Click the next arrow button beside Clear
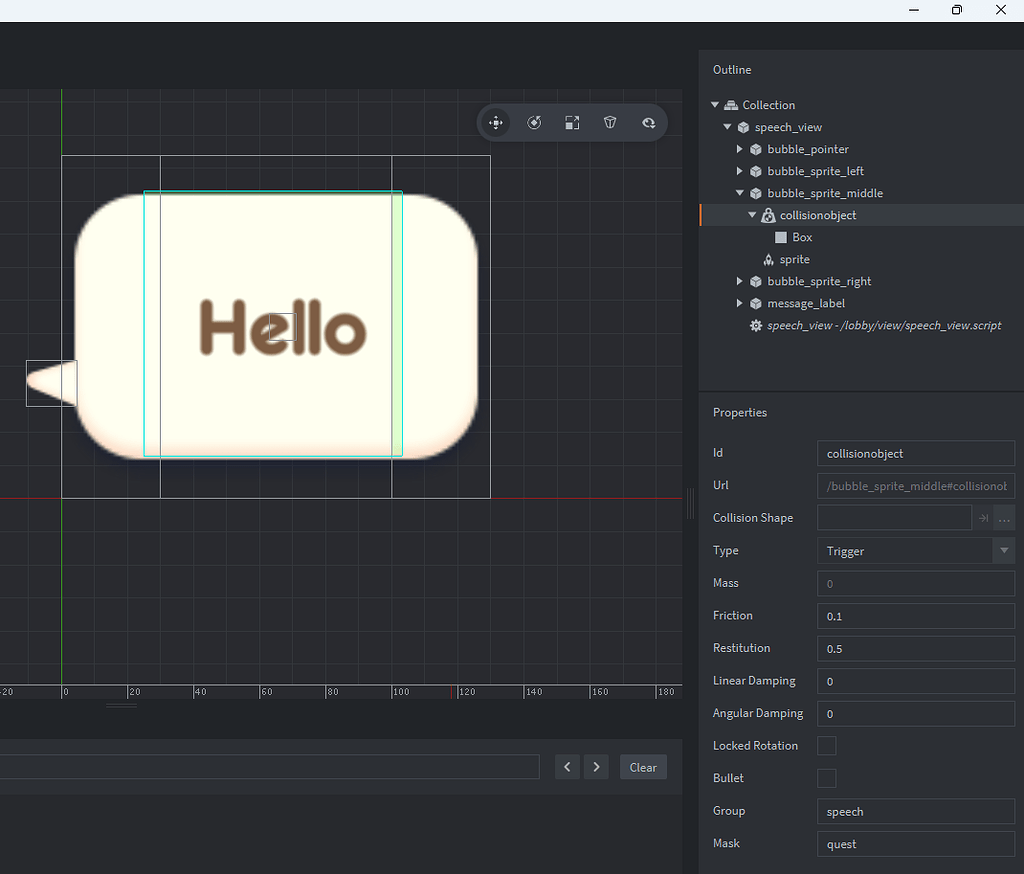The width and height of the screenshot is (1024, 874). (596, 767)
